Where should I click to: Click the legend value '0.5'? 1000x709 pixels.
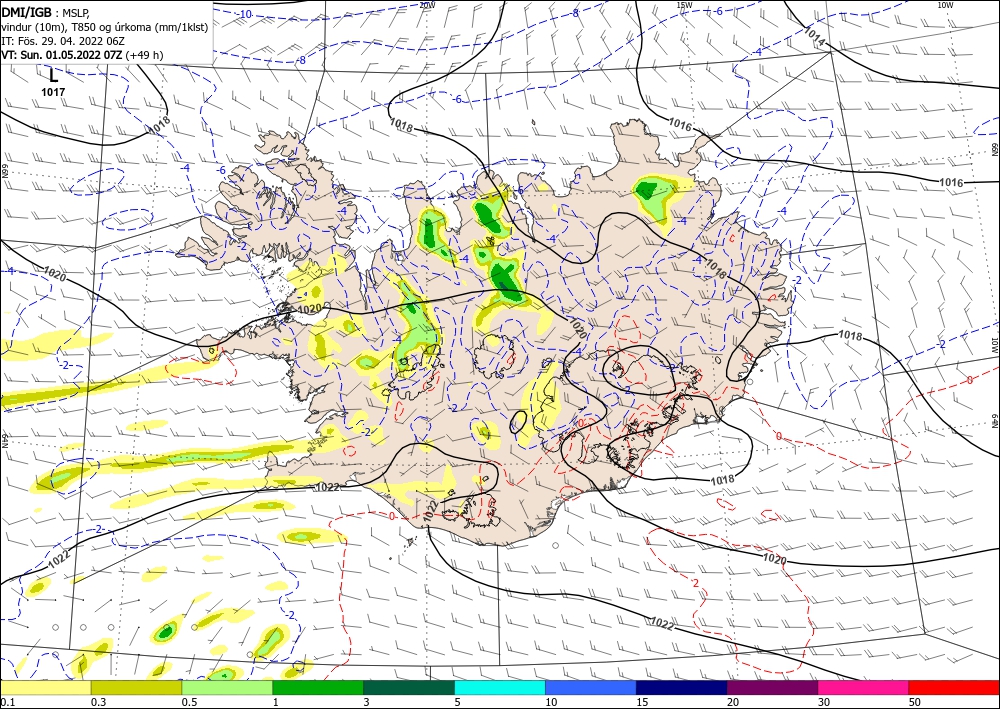189,702
